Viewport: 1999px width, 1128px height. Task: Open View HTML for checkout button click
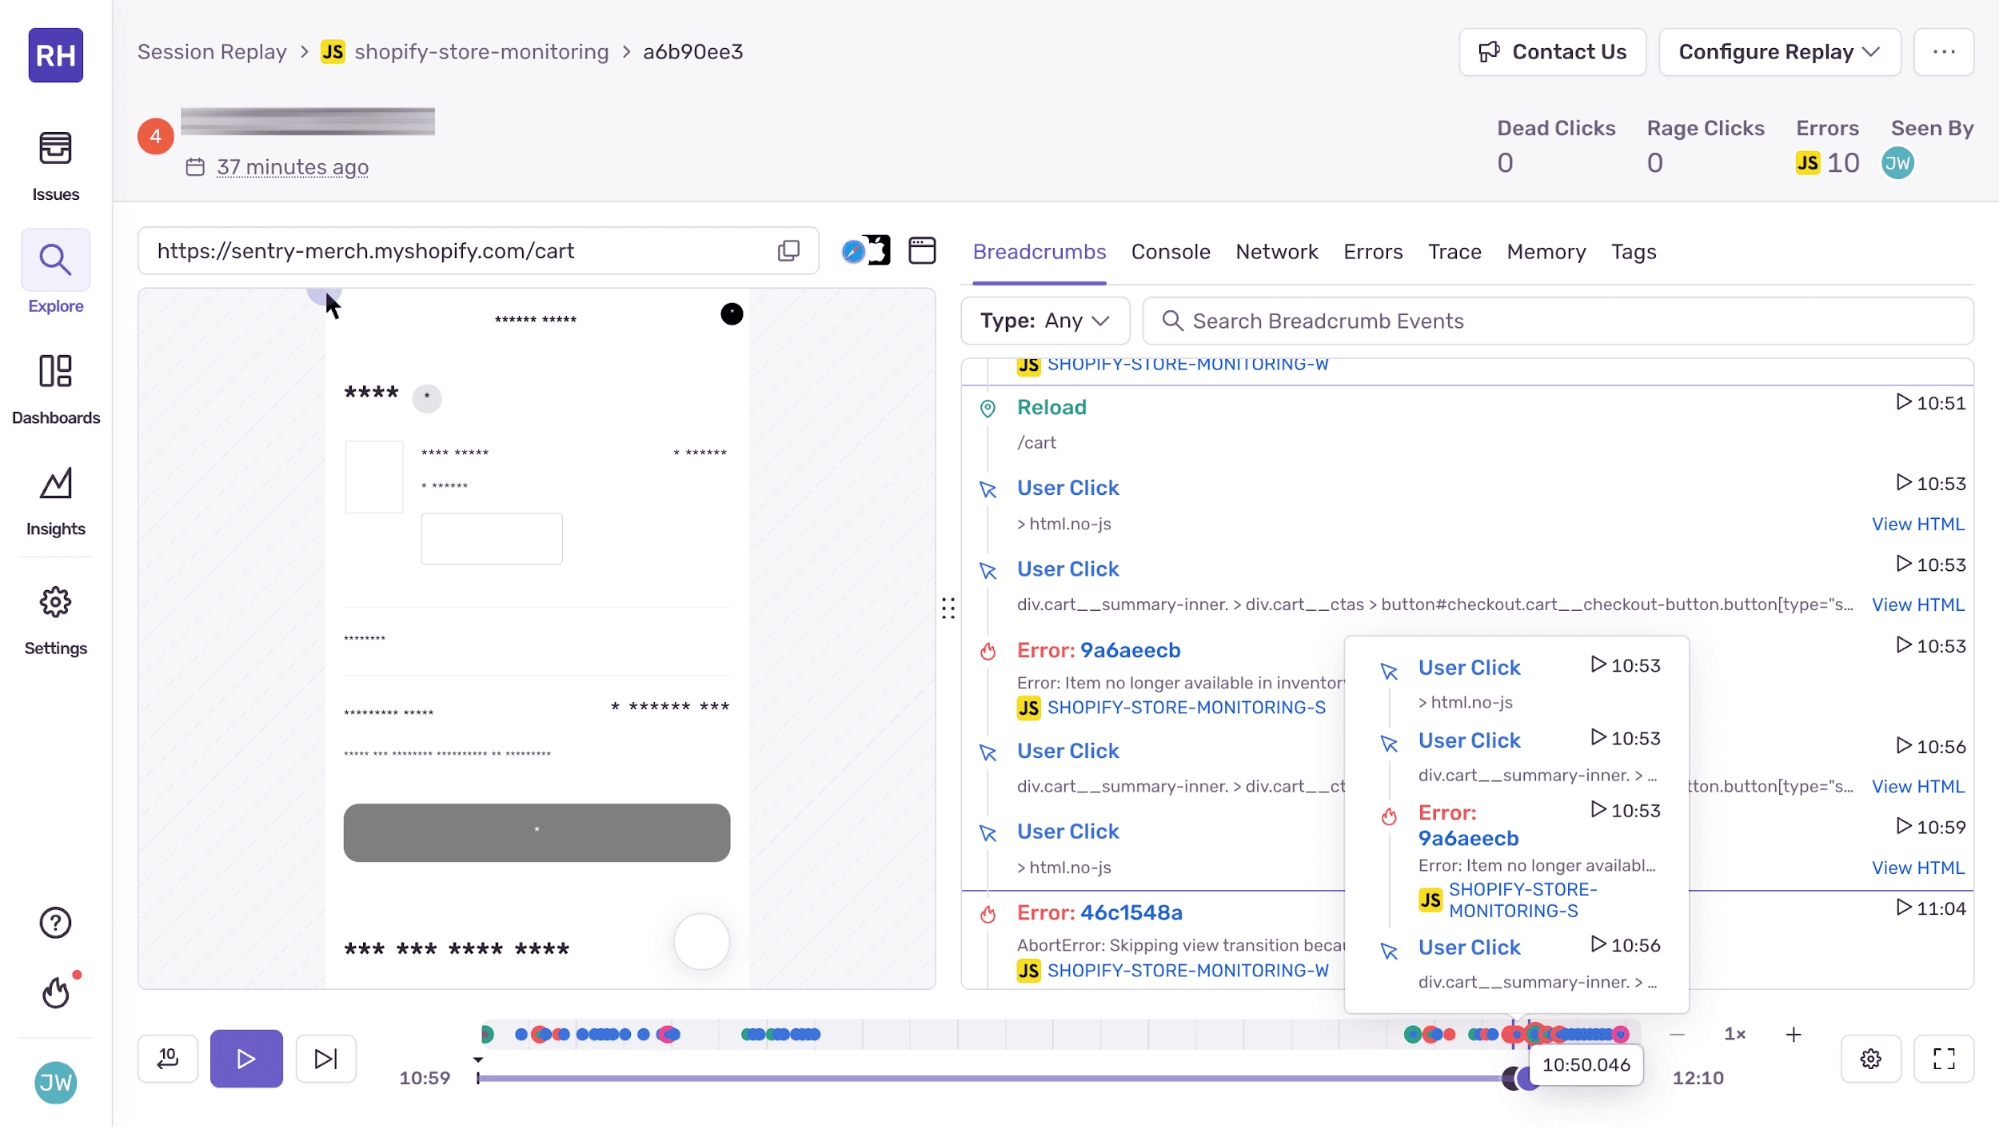click(1917, 604)
